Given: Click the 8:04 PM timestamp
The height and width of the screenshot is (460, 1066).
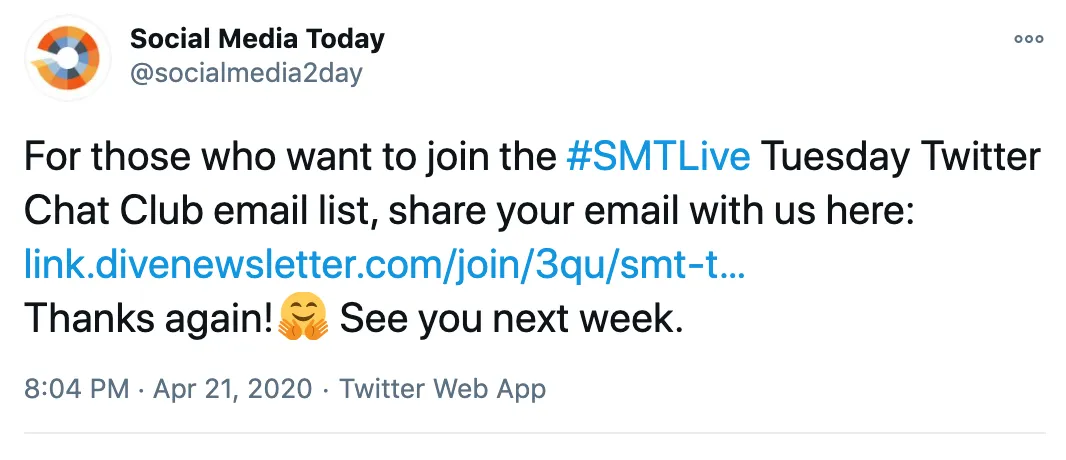Looking at the screenshot, I should [76, 388].
